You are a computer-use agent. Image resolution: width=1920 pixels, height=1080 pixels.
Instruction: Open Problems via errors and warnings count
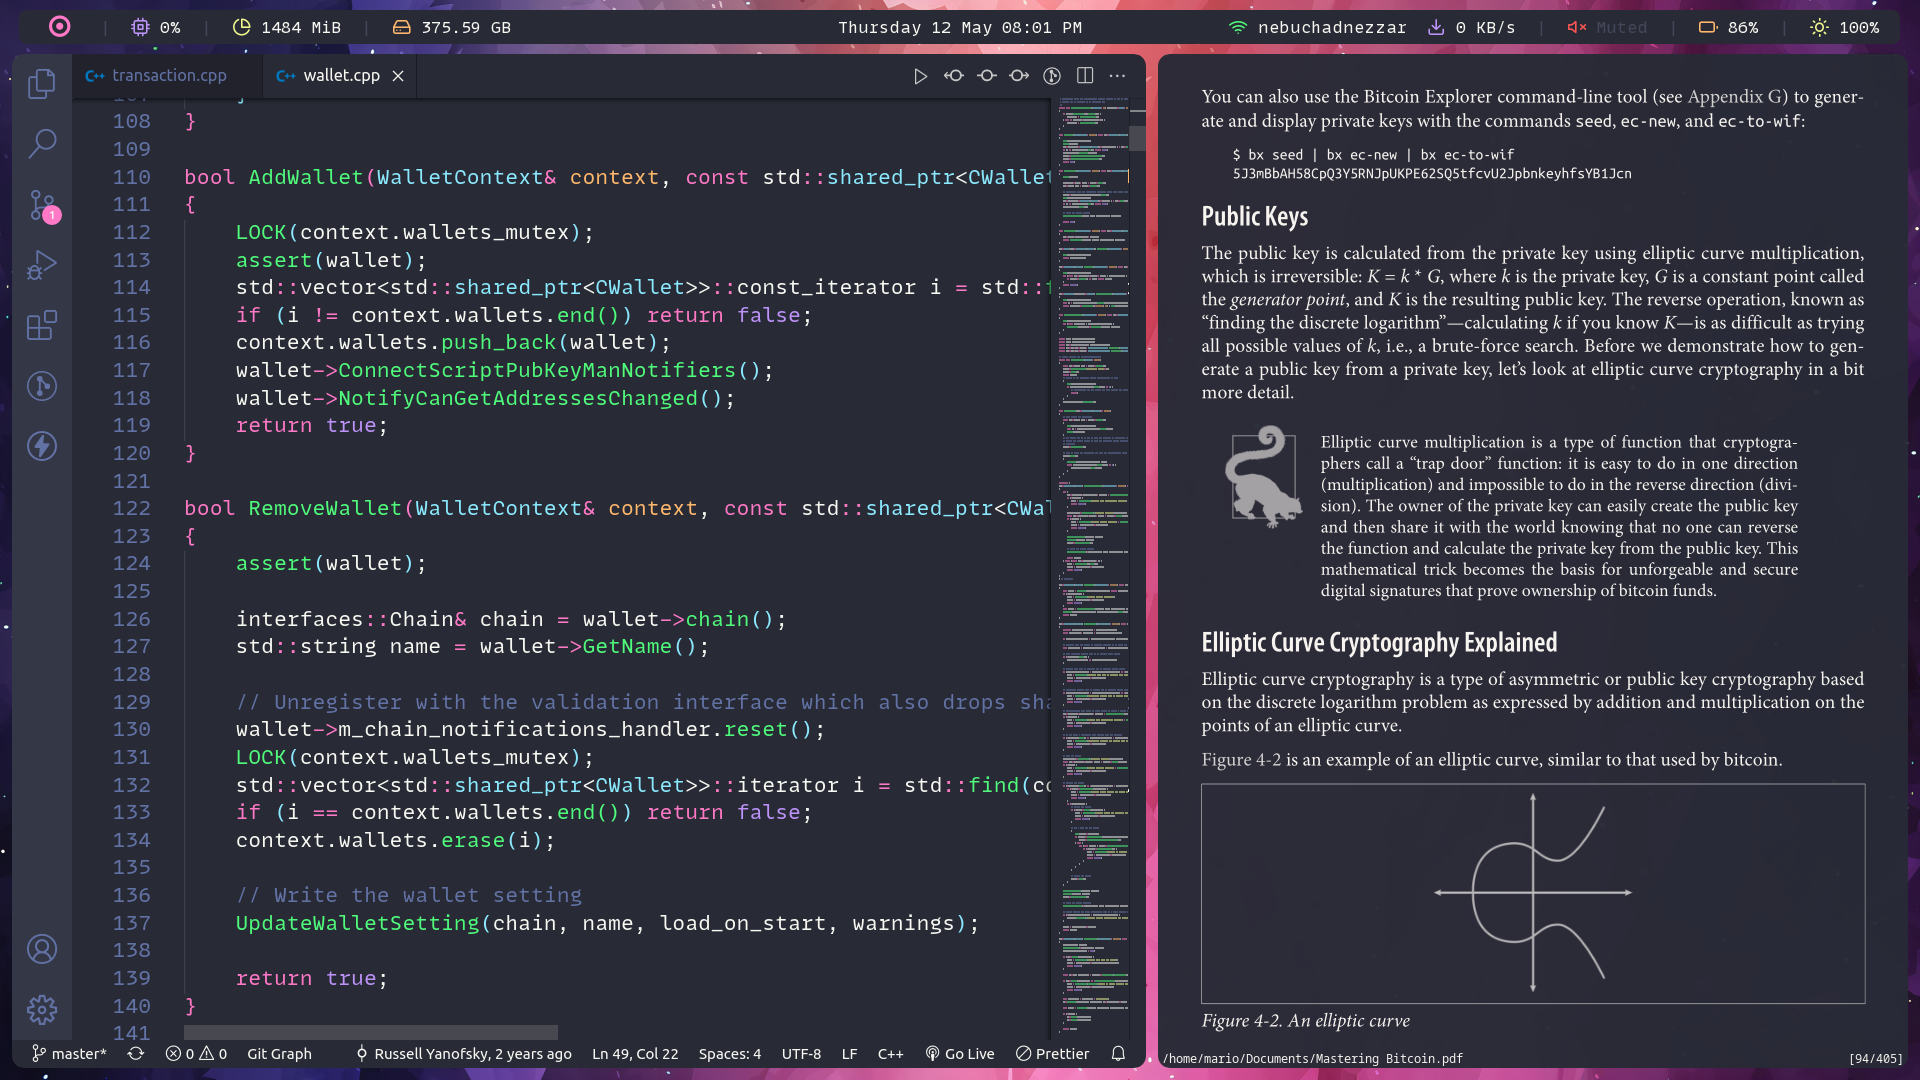click(196, 1054)
